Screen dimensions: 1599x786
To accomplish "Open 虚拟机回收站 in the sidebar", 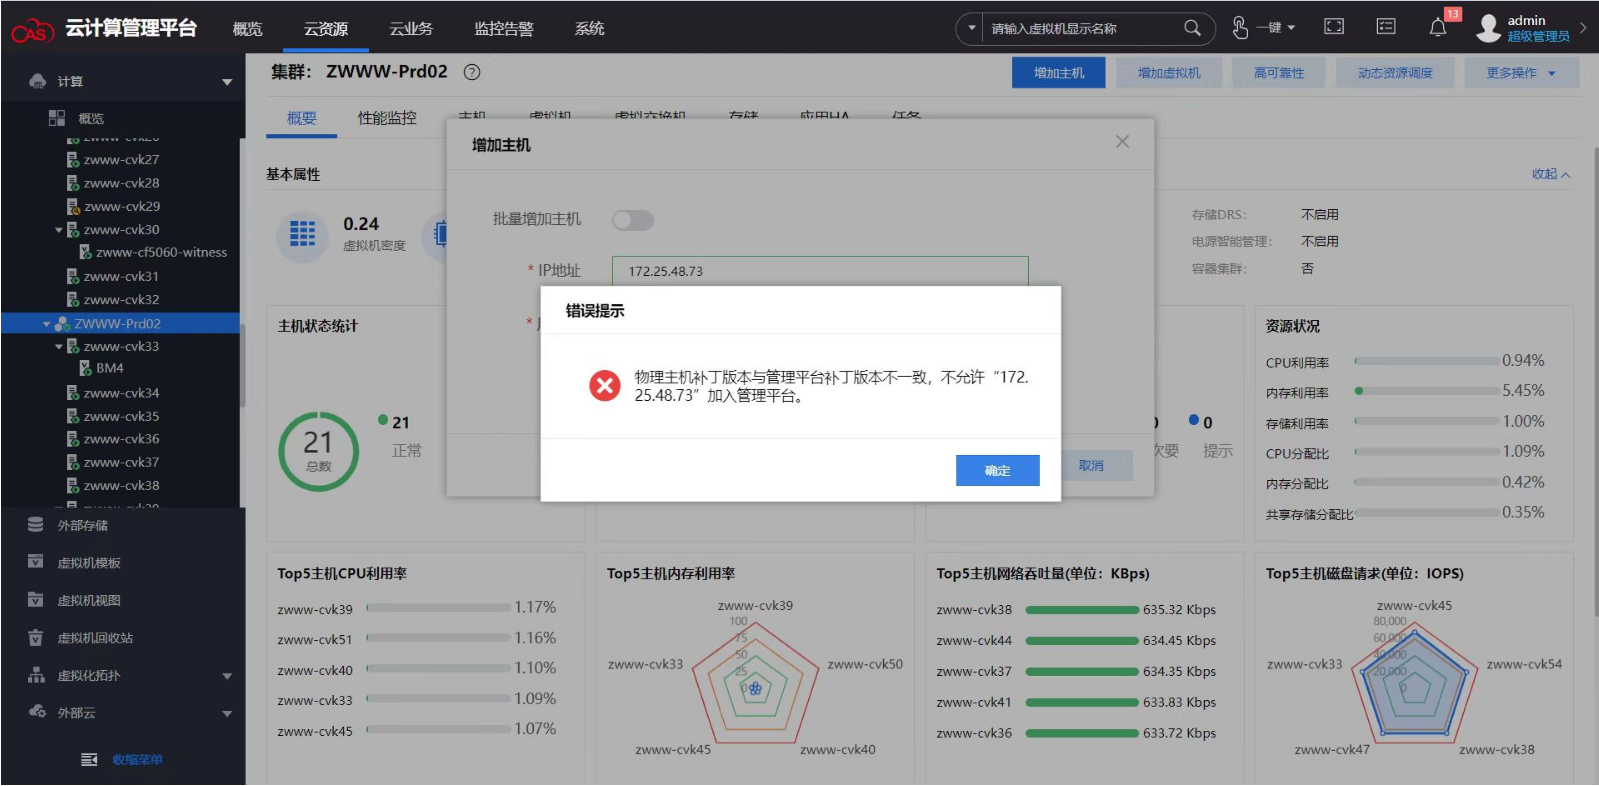I will tap(95, 638).
